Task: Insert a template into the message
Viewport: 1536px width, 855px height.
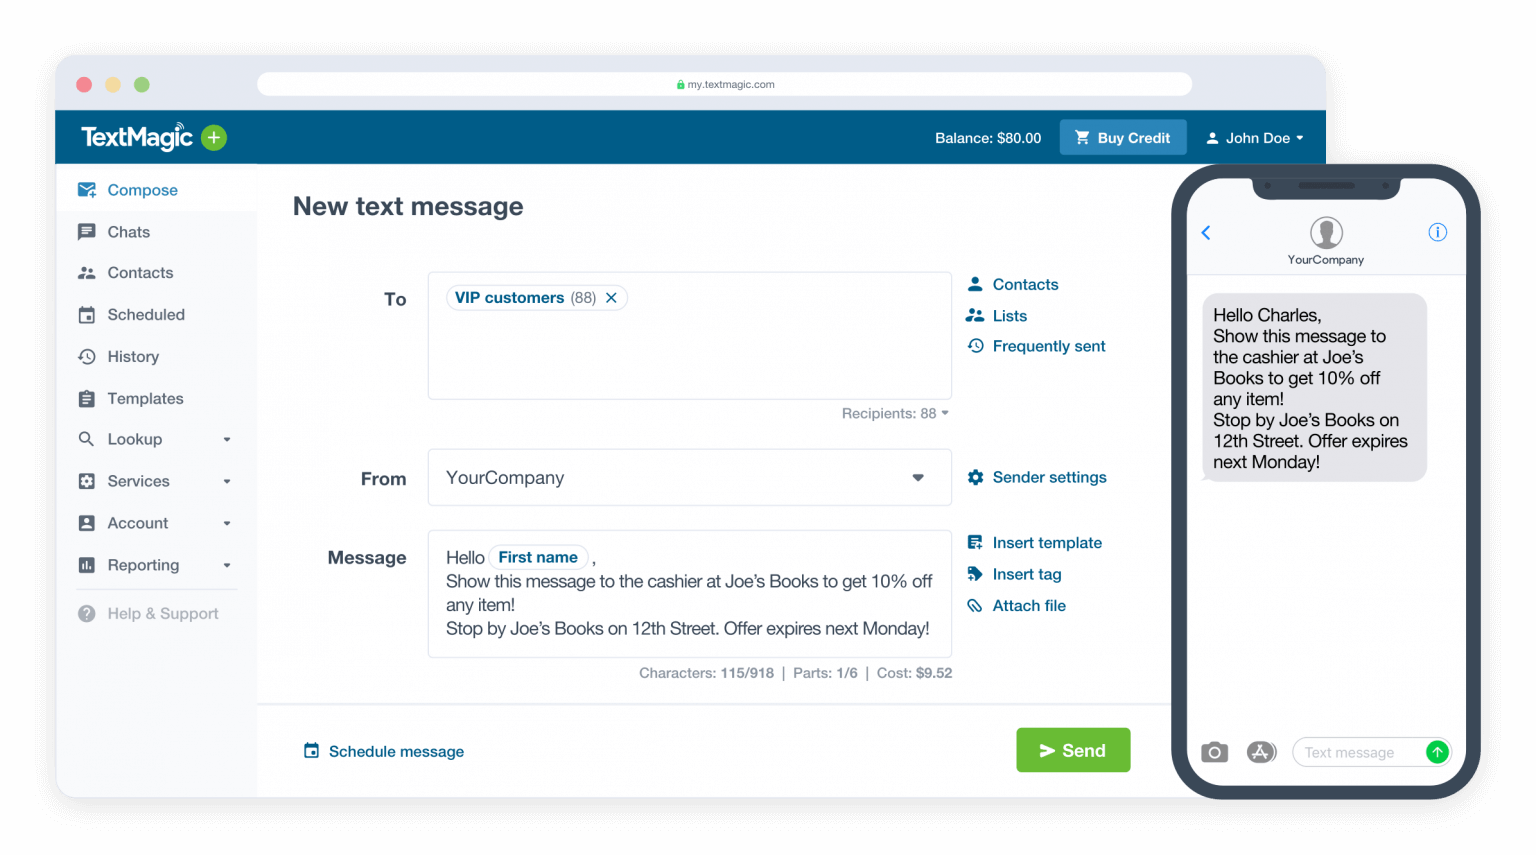Action: 1046,542
